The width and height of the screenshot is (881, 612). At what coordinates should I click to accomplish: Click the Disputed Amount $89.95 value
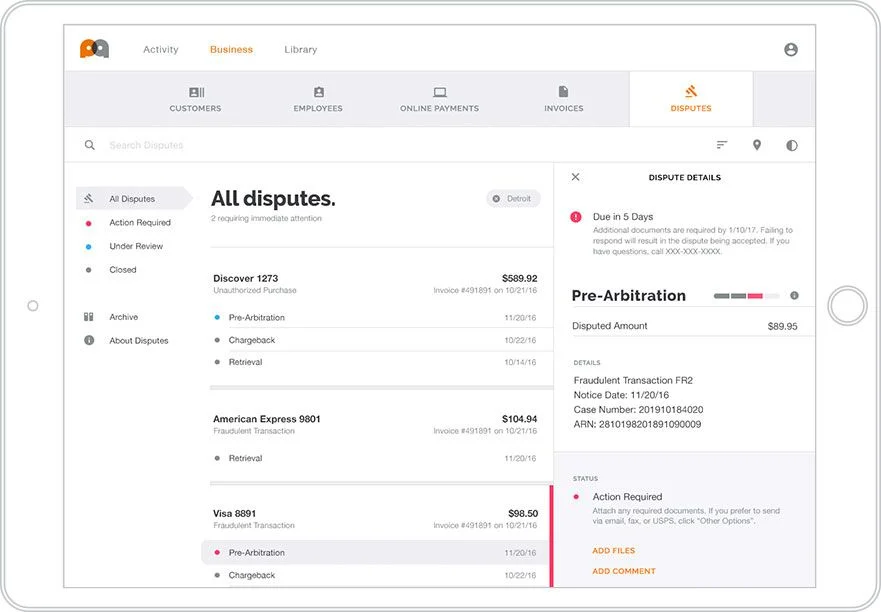tap(782, 326)
